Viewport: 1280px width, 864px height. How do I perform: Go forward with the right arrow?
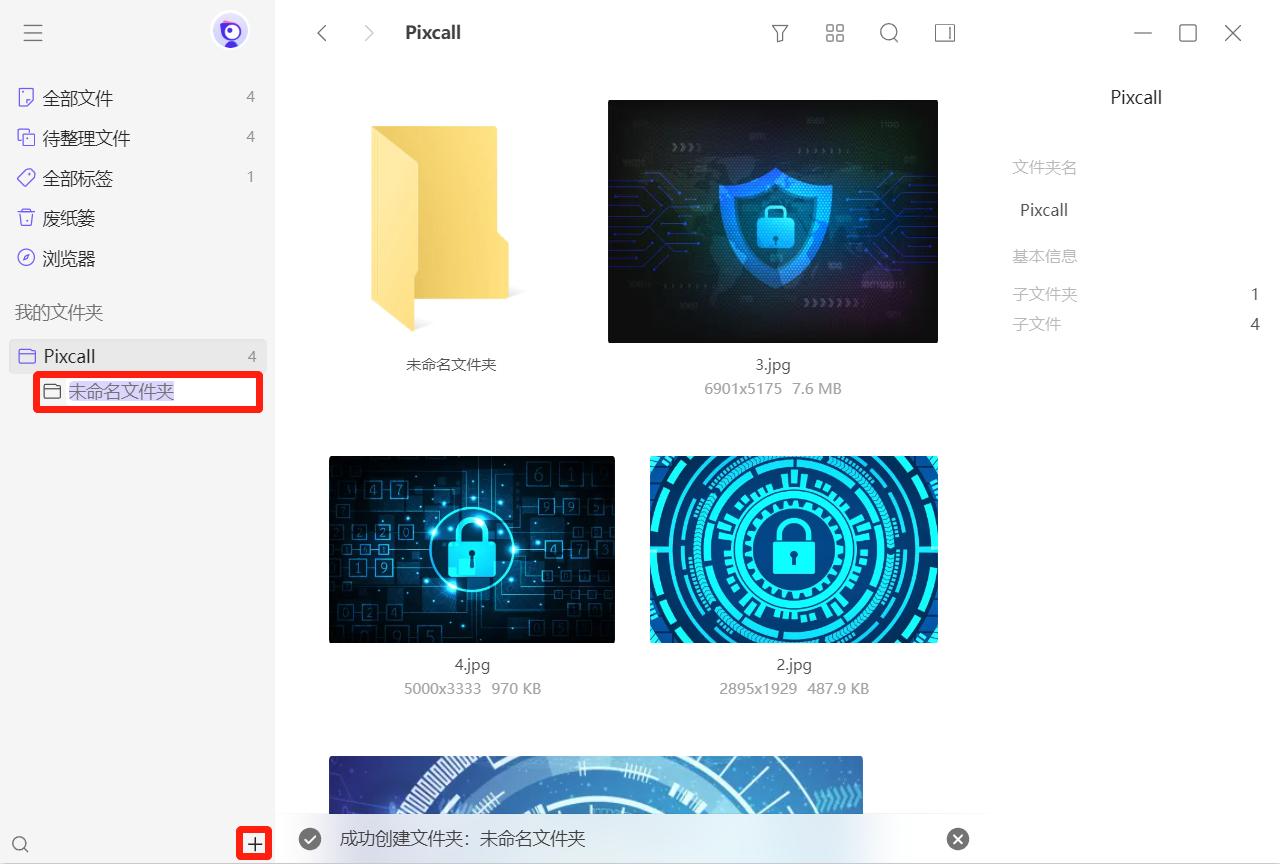click(x=369, y=33)
